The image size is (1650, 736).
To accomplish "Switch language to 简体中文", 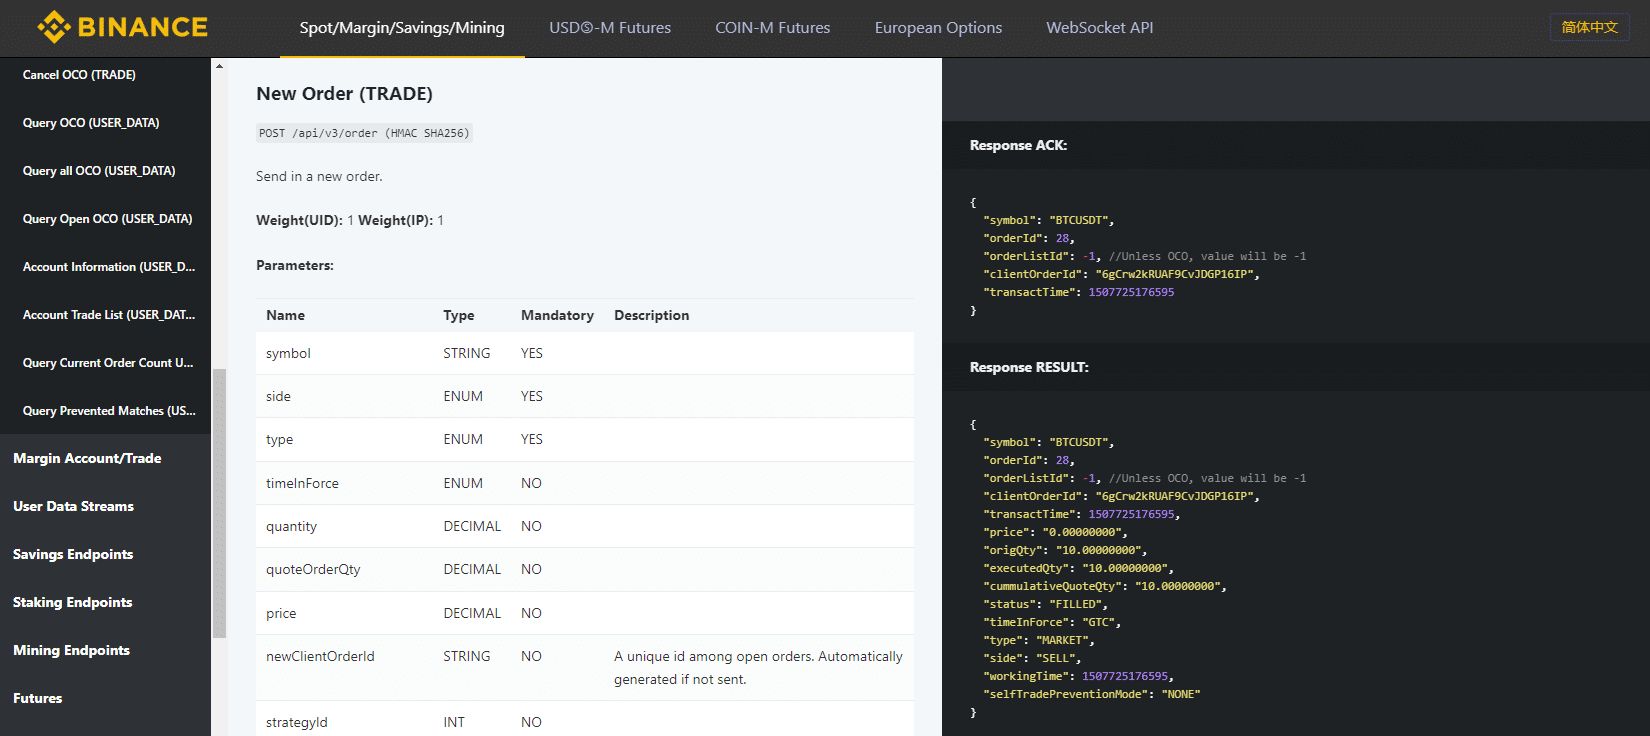I will [1589, 27].
